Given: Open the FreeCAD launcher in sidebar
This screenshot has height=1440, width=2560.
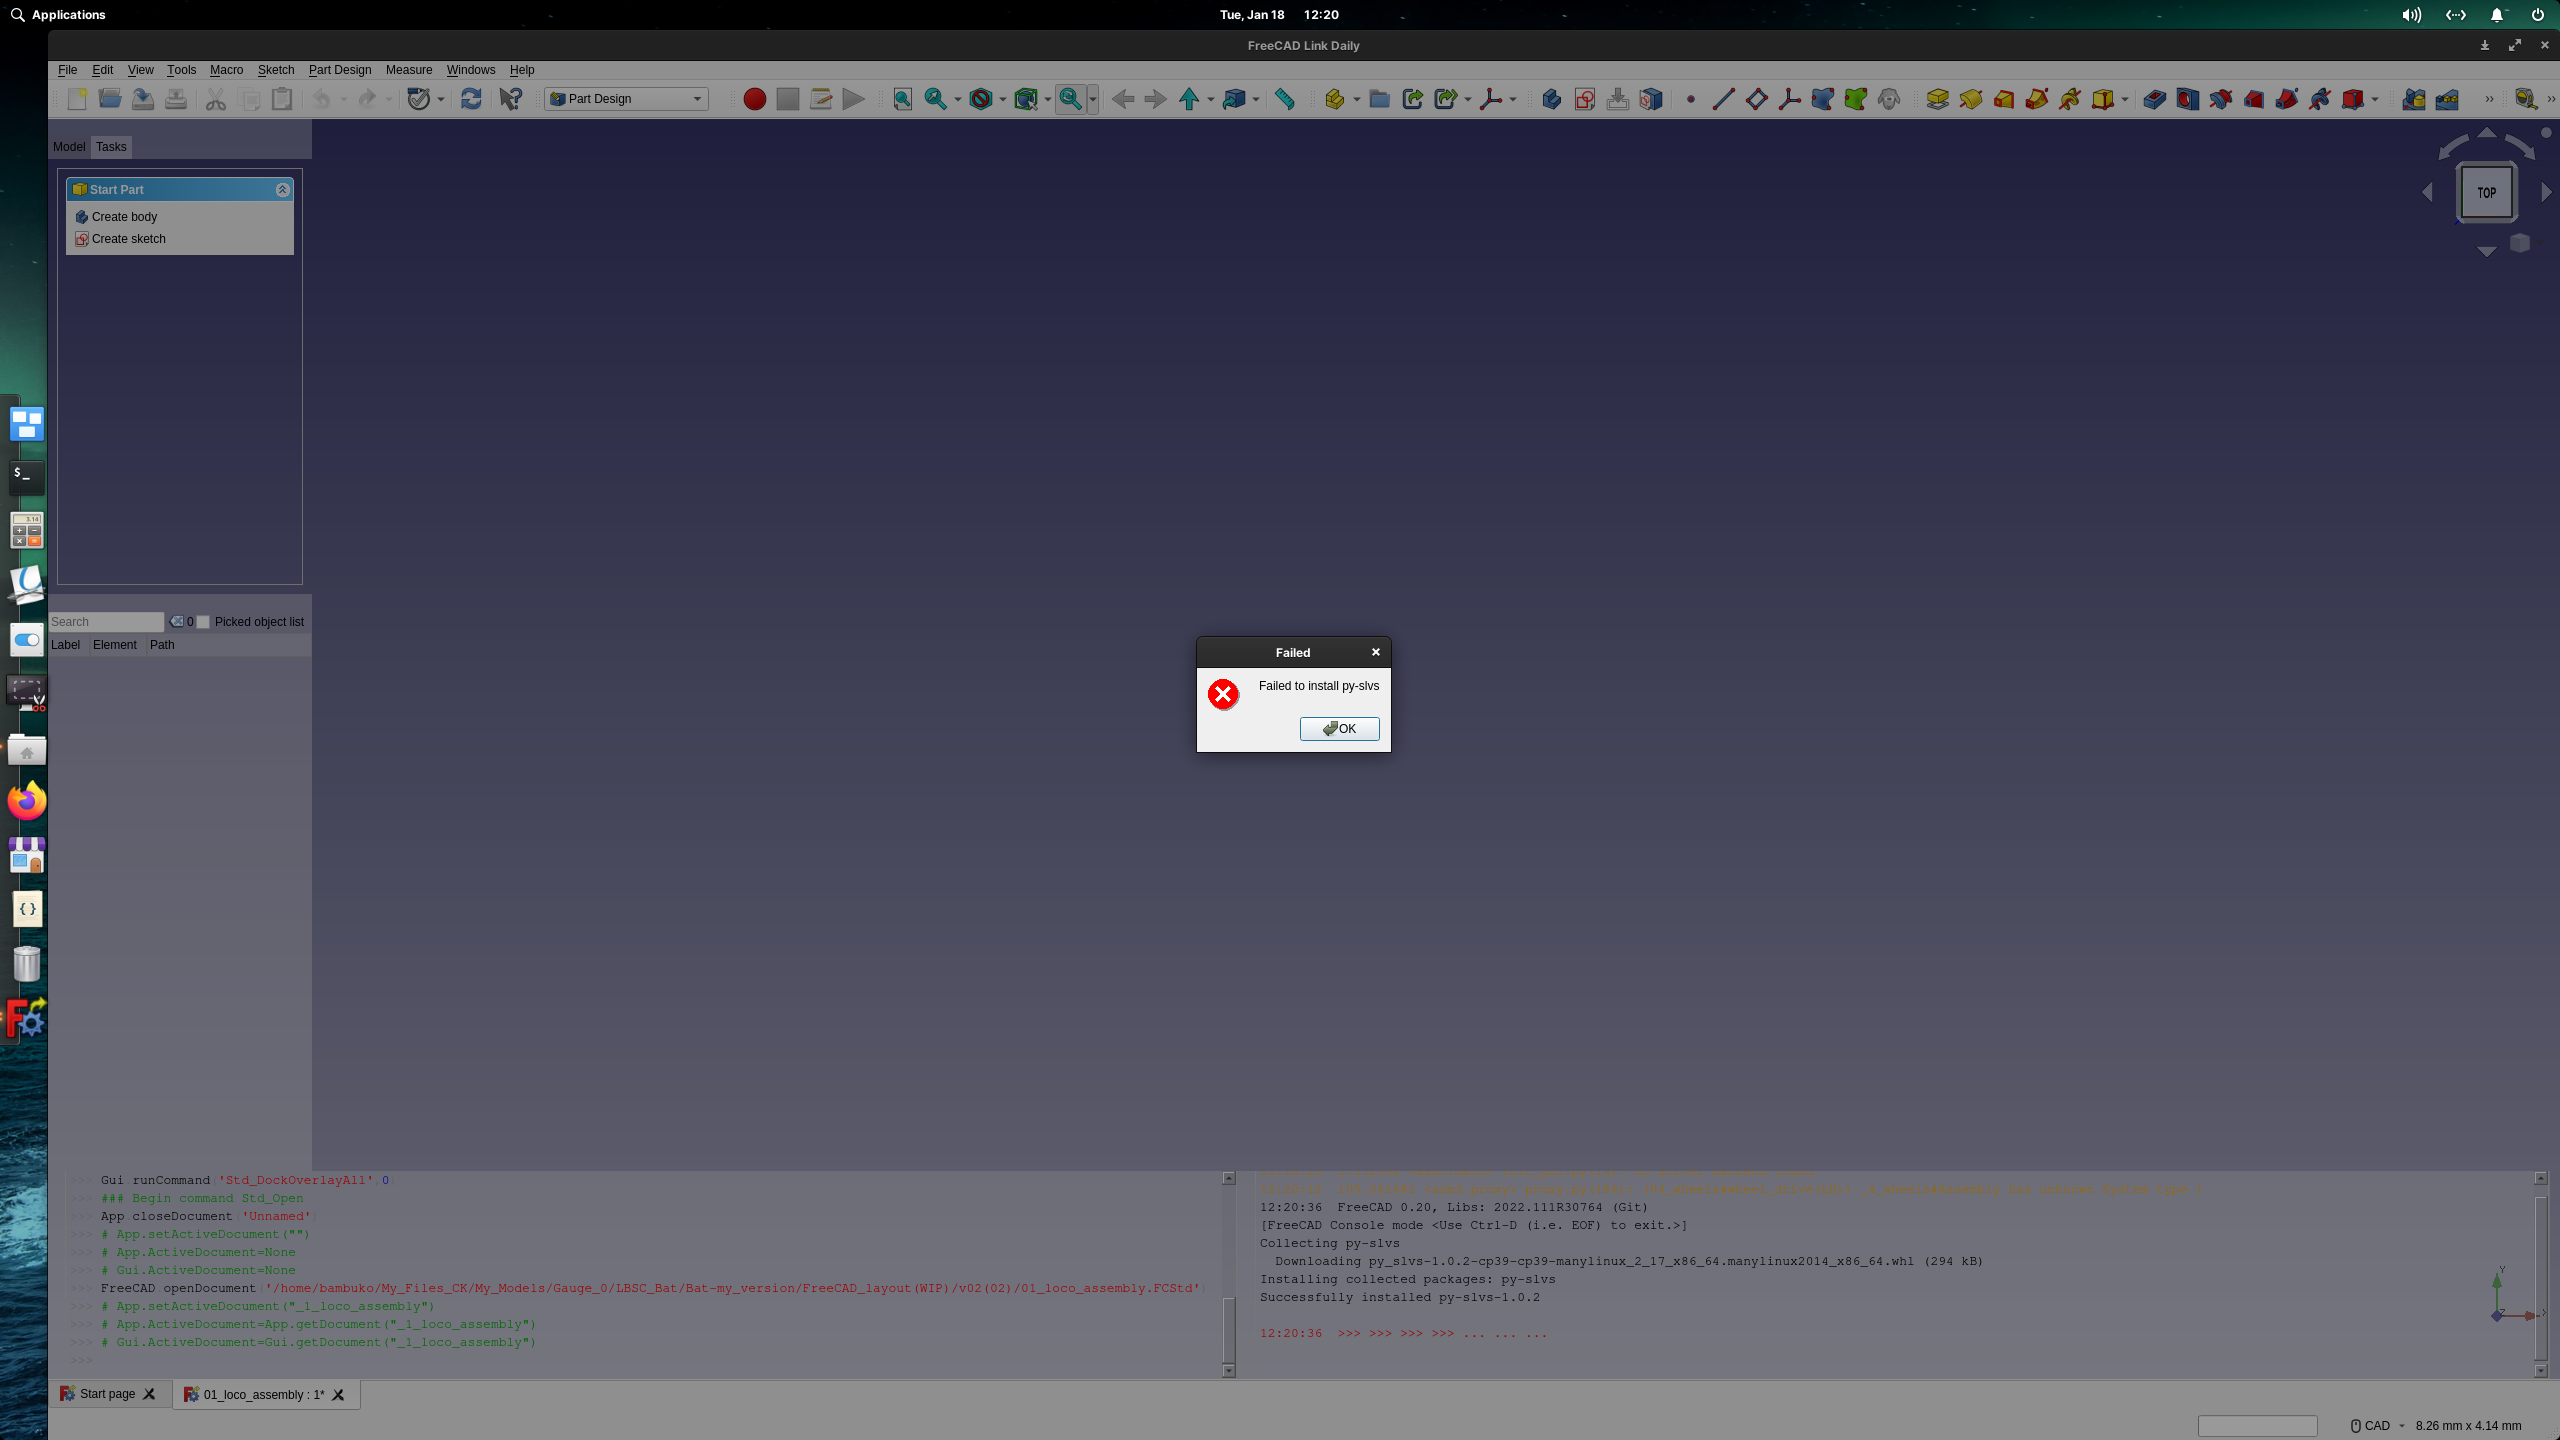Looking at the screenshot, I should tap(26, 1018).
